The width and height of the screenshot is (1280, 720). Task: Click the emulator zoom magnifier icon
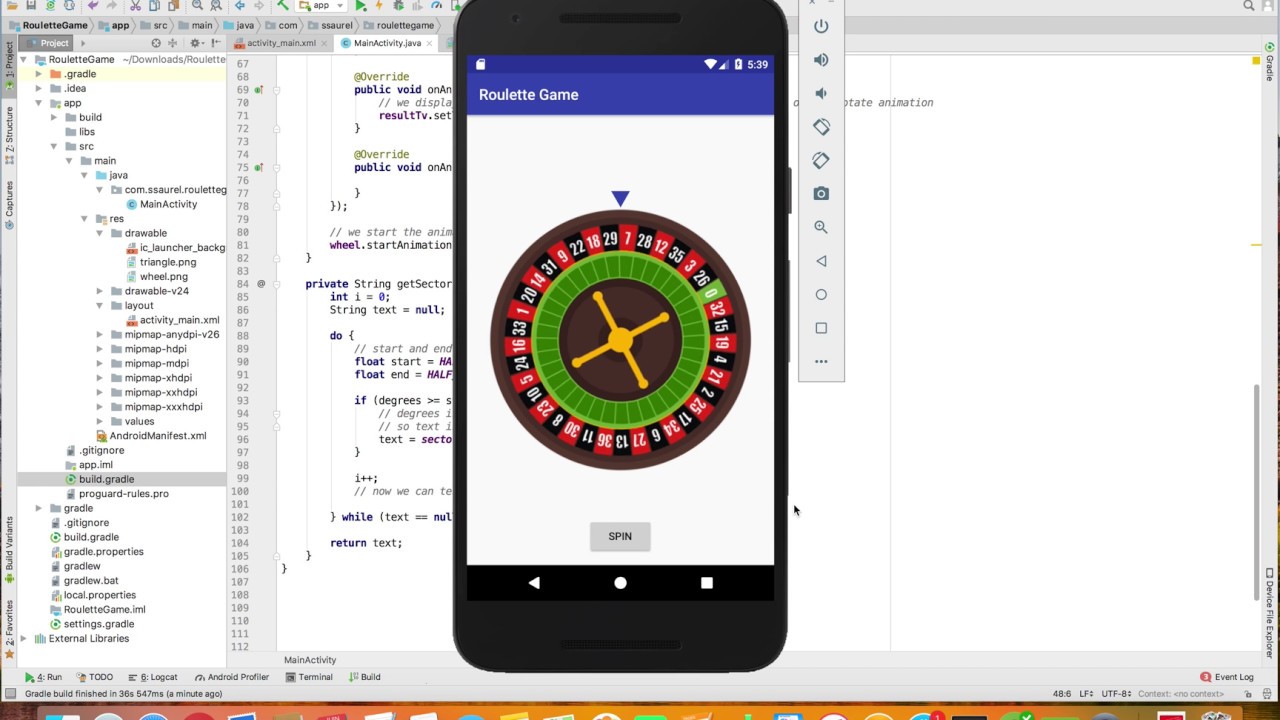(x=821, y=227)
